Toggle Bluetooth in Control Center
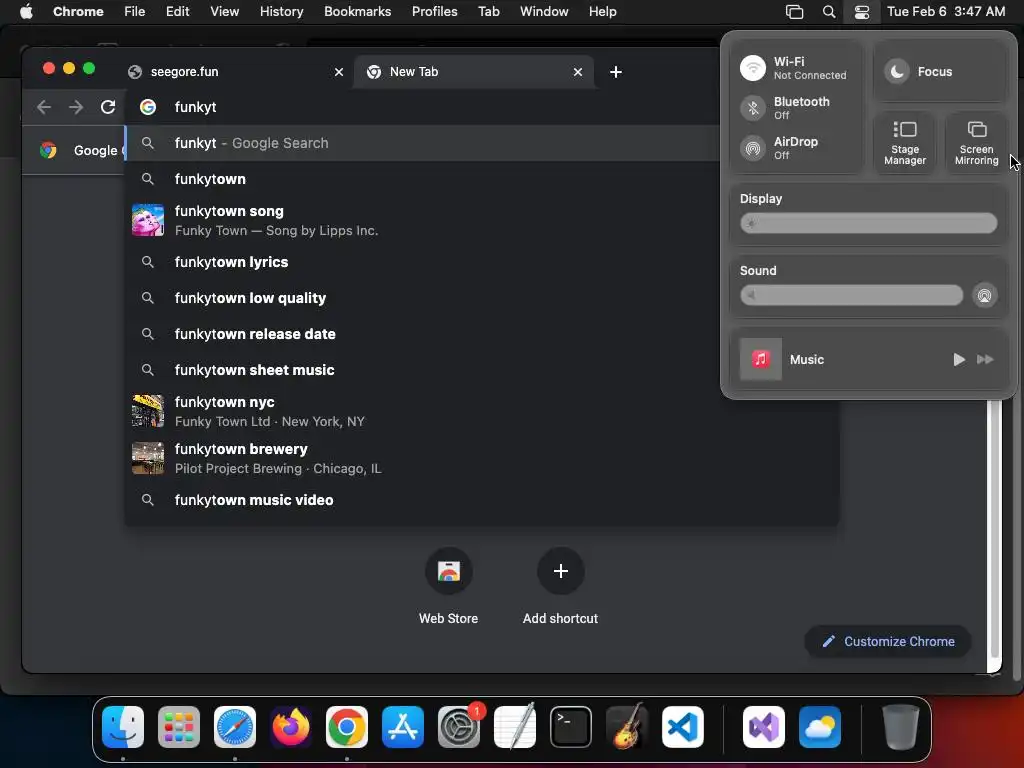The image size is (1024, 768). 752,108
